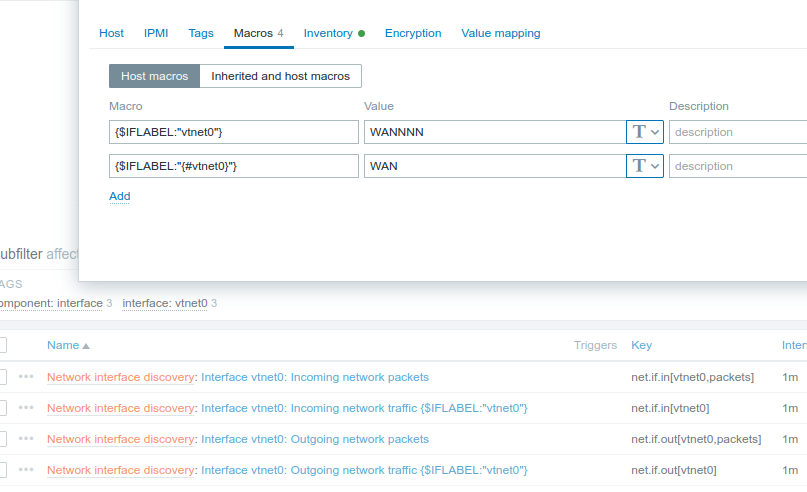Open Network interface discovery link in Incoming packets row
The width and height of the screenshot is (807, 492).
click(x=120, y=377)
